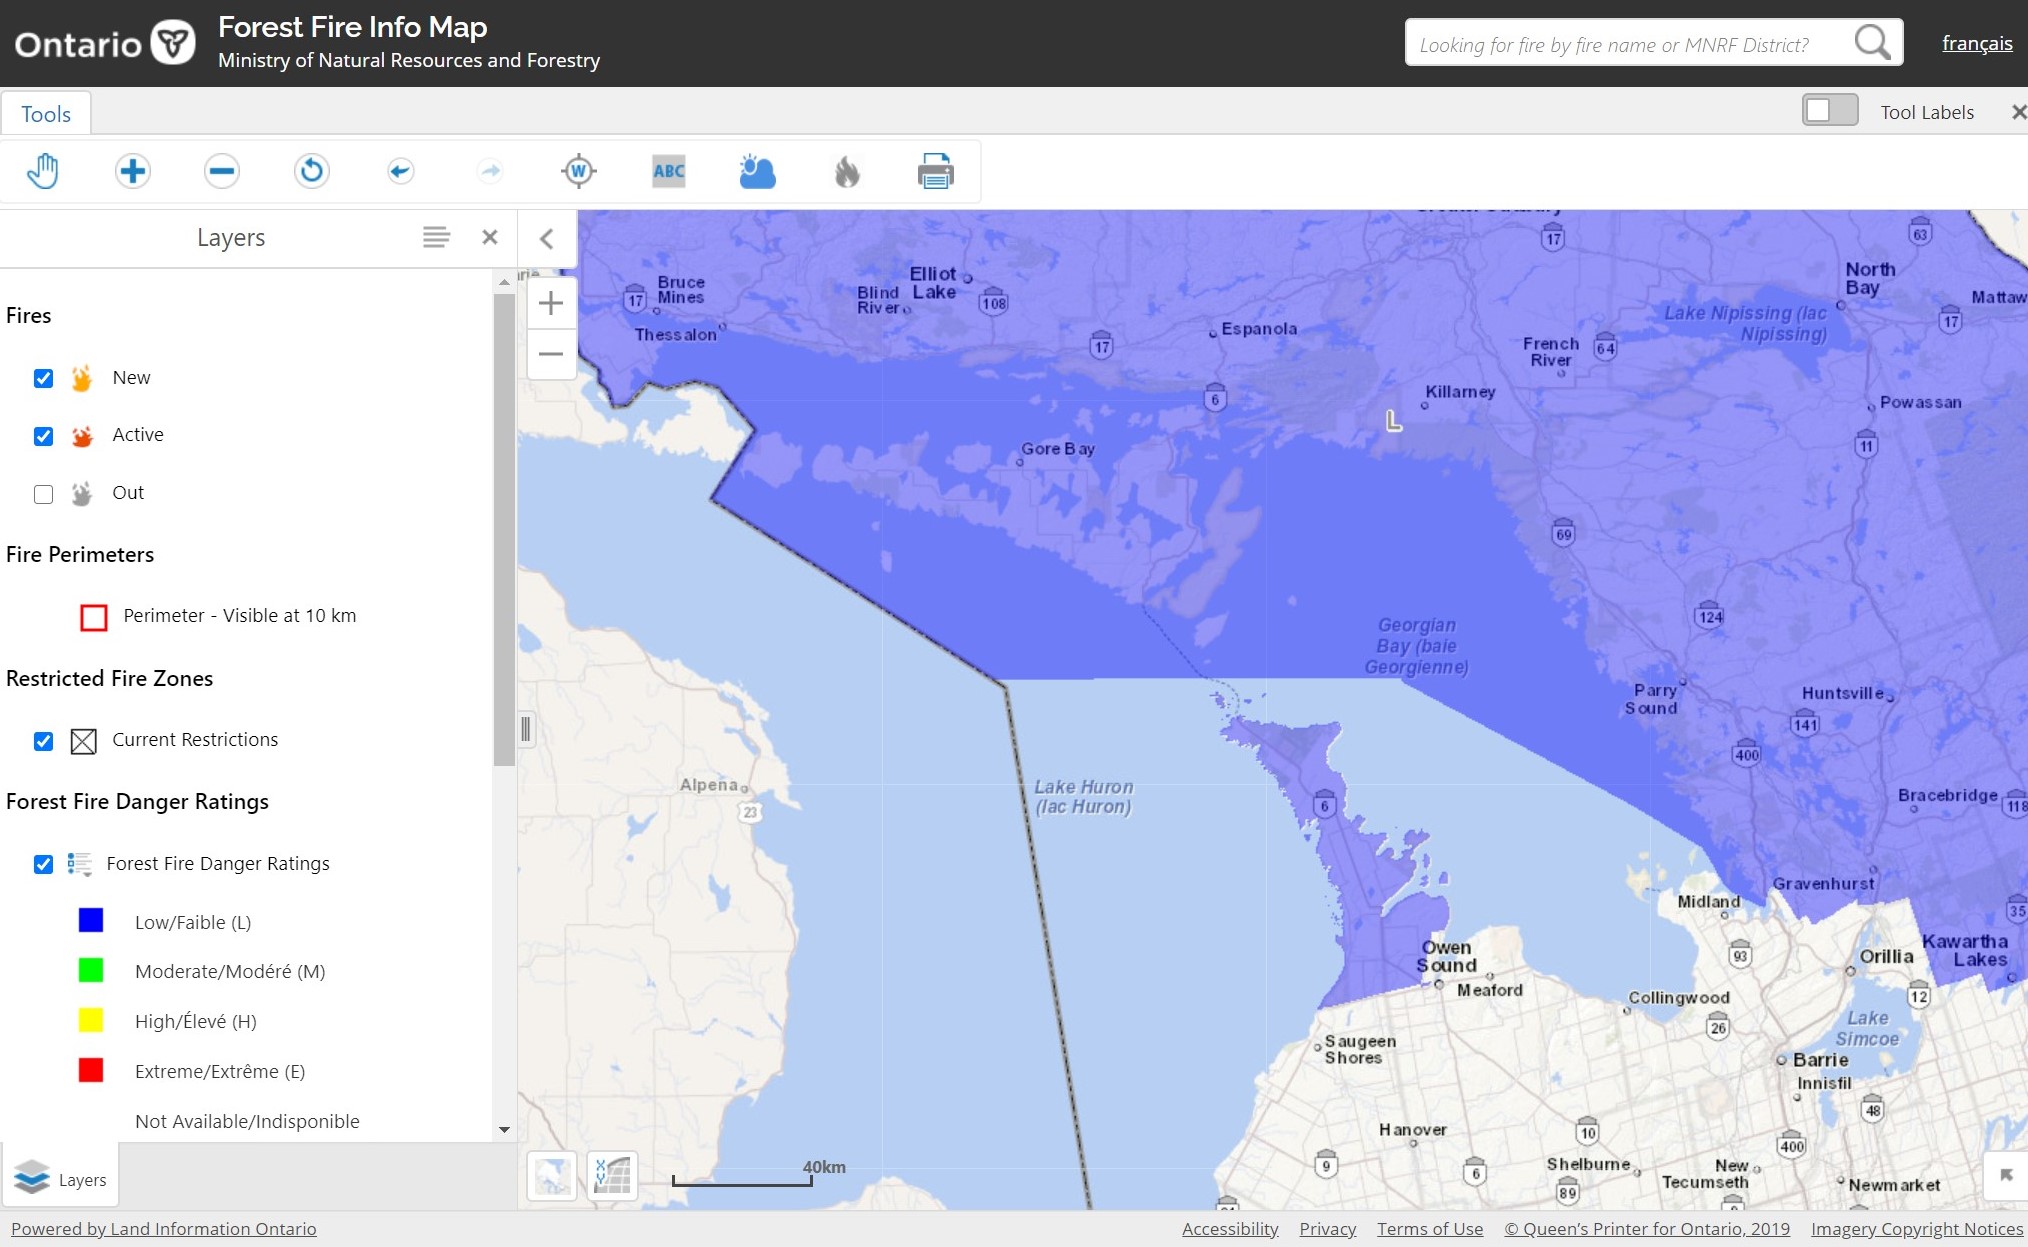Viewport: 2028px width, 1247px height.
Task: Uncheck Forest Fire Danger Ratings layer
Action: [43, 864]
